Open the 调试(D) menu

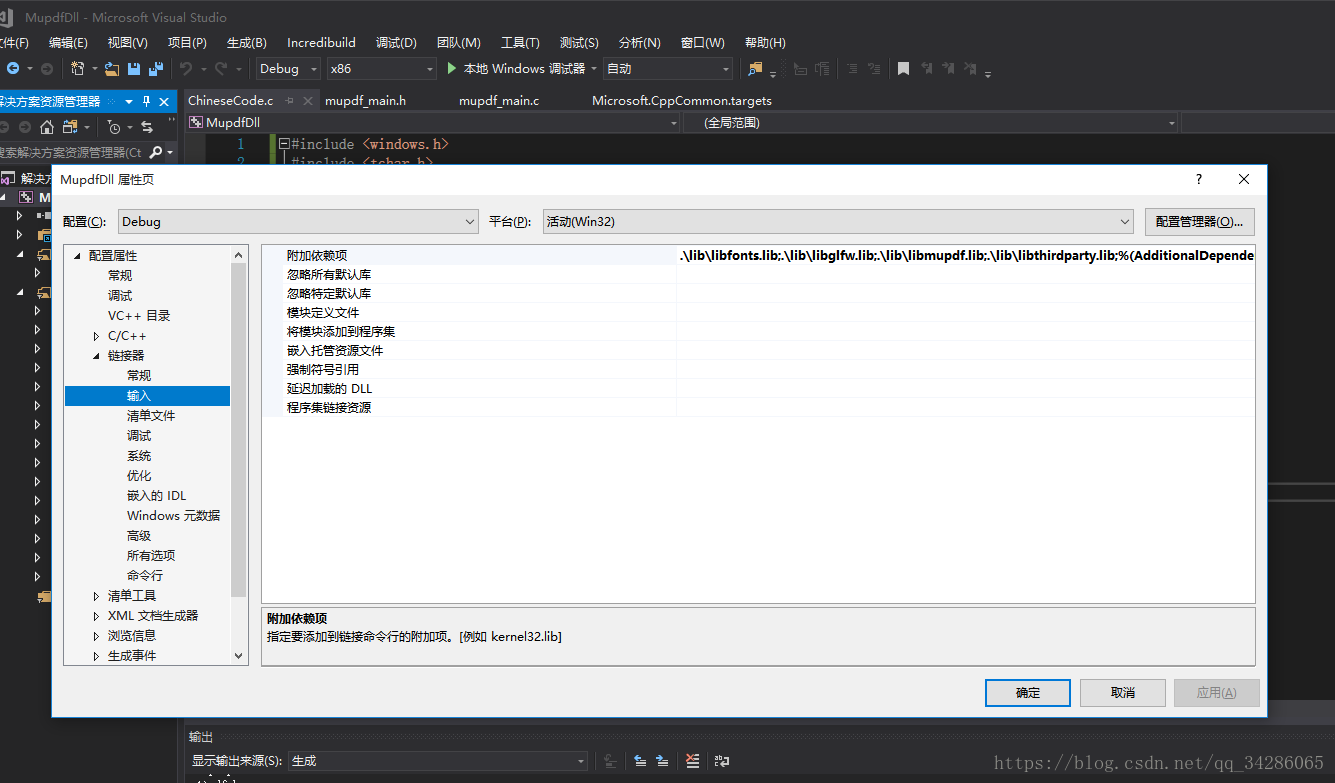pos(396,43)
